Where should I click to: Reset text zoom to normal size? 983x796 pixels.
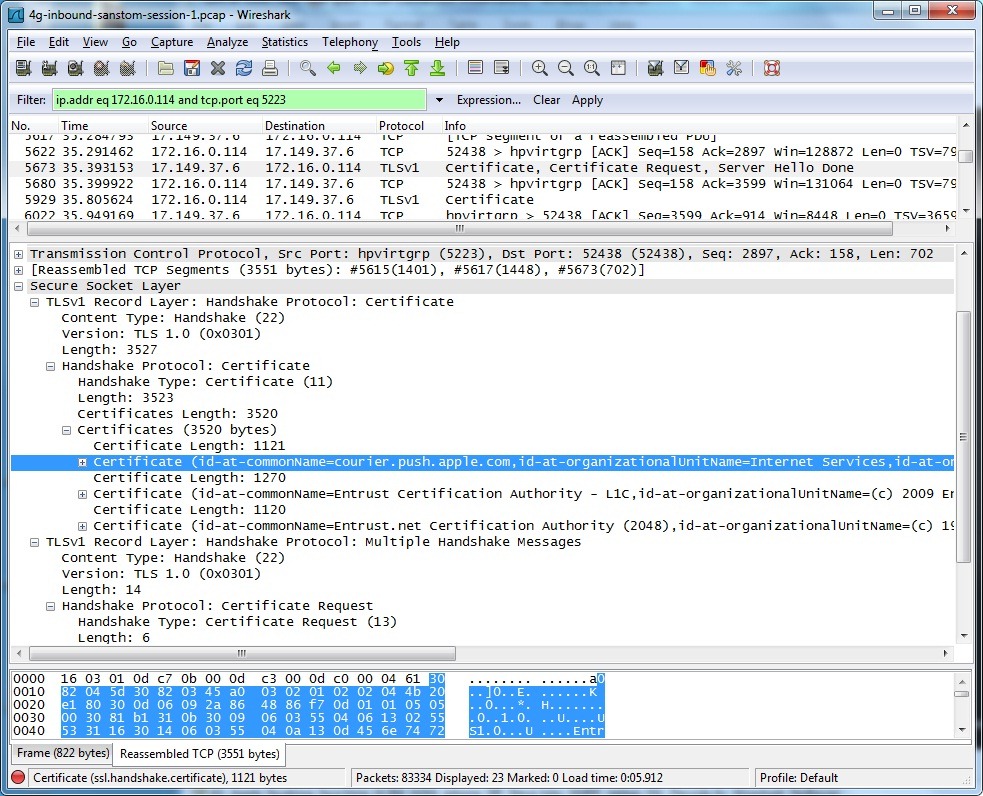pos(591,68)
